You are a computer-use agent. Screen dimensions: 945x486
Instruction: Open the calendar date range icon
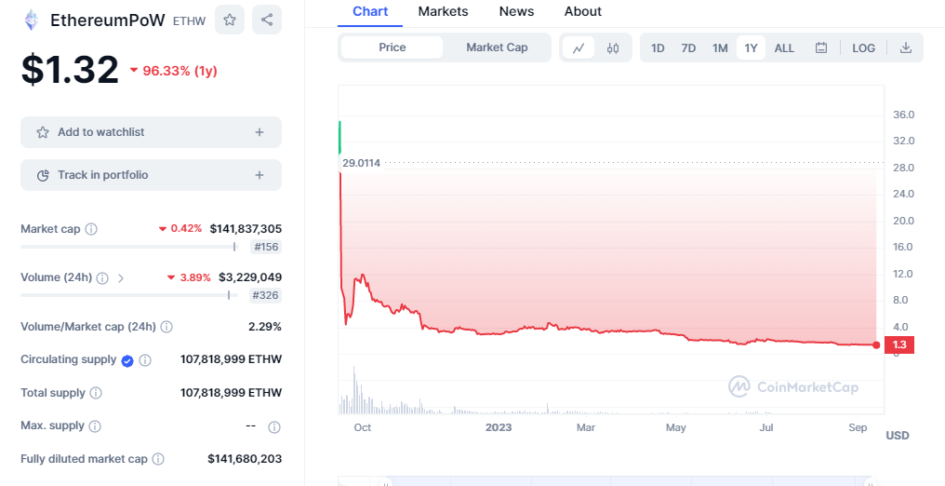click(821, 48)
